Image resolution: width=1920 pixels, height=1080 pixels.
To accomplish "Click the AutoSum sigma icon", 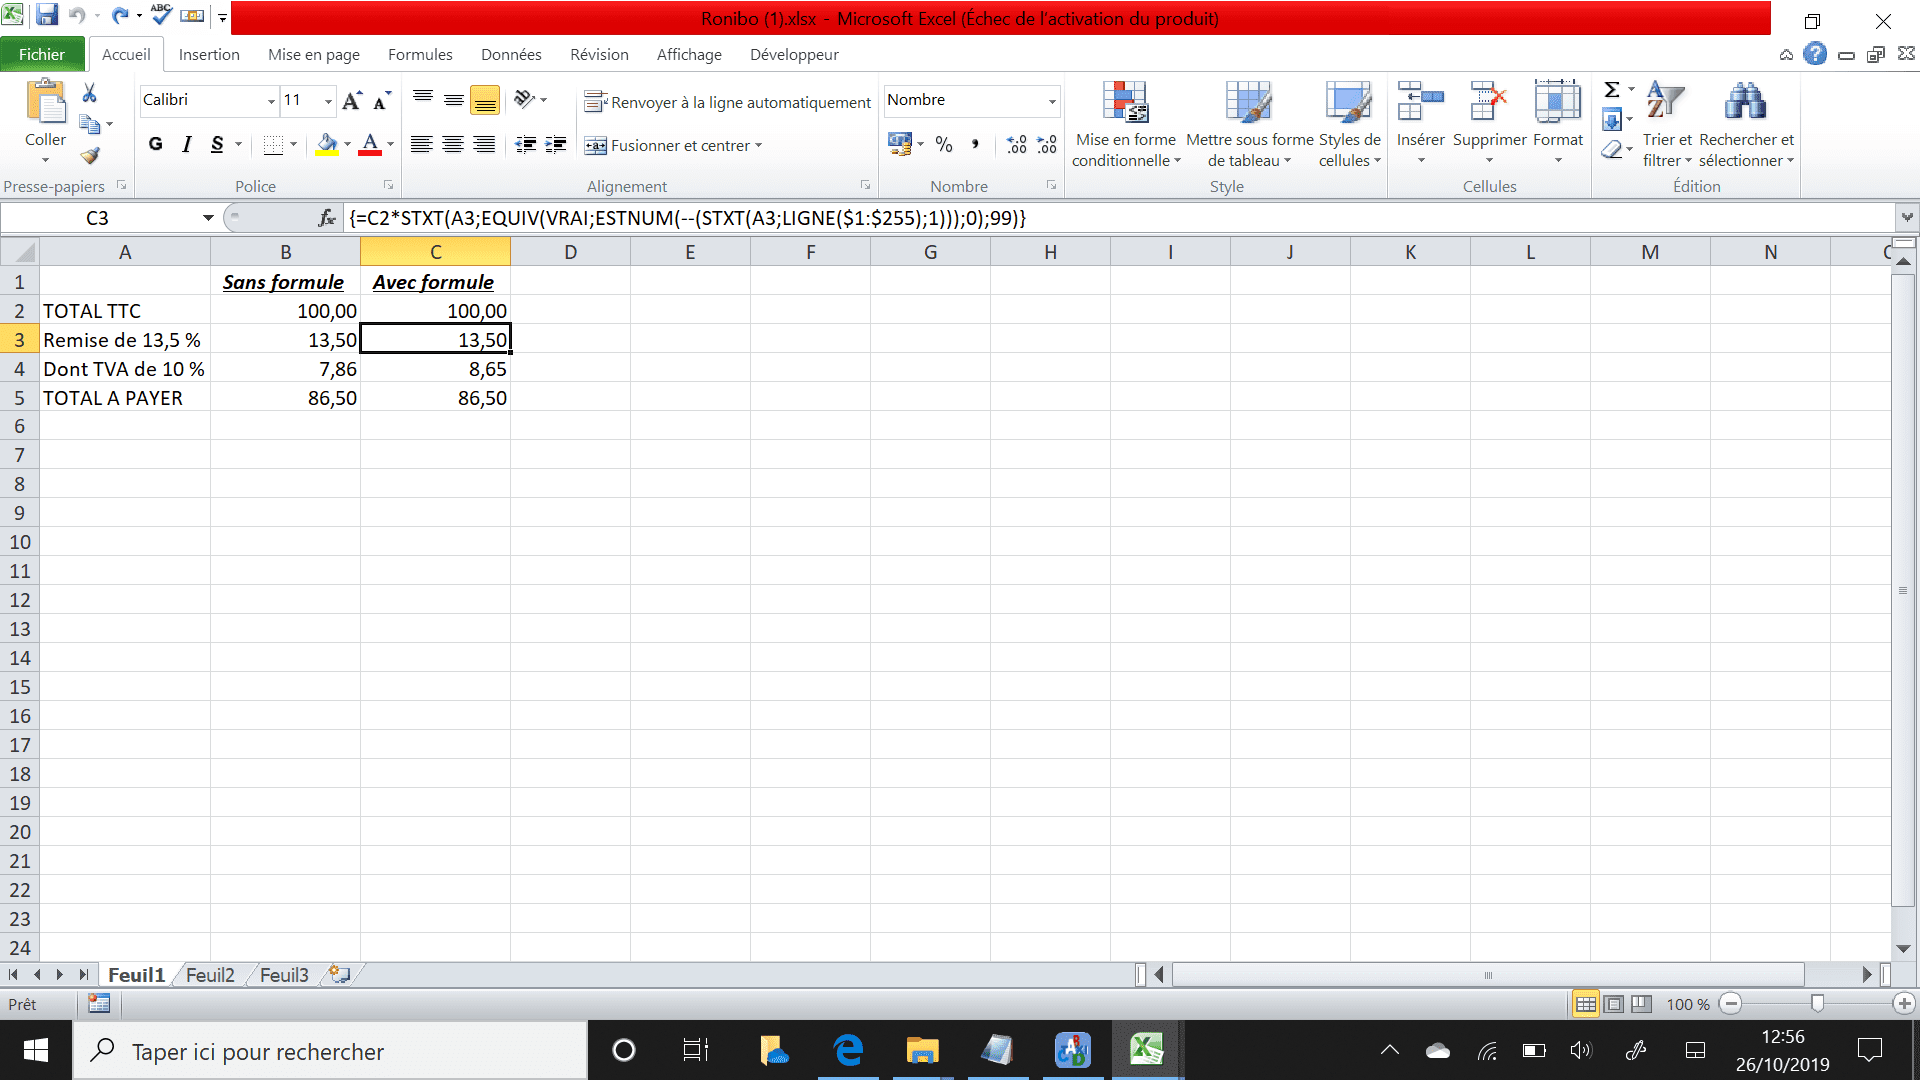I will point(1611,90).
